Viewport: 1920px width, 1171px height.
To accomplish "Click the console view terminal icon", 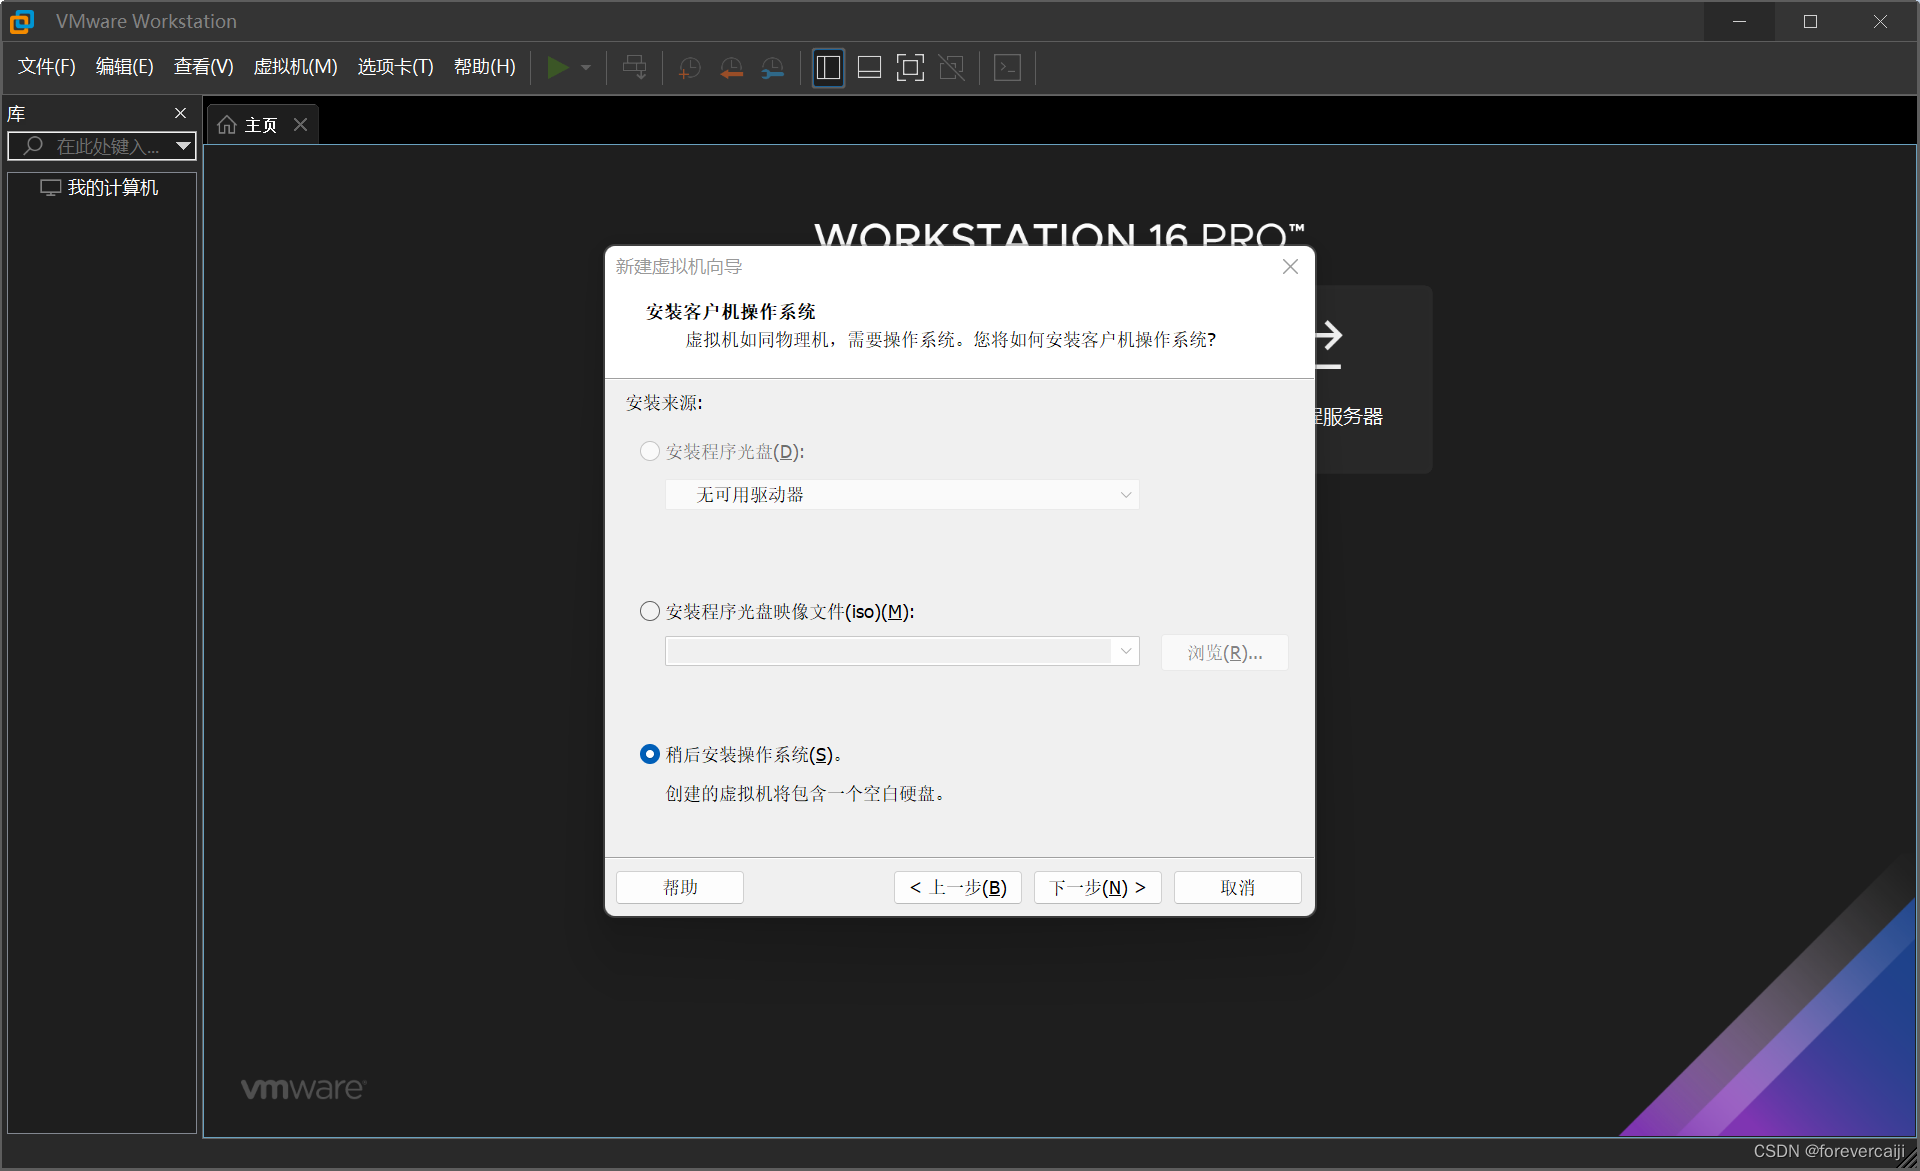I will [x=1007, y=67].
